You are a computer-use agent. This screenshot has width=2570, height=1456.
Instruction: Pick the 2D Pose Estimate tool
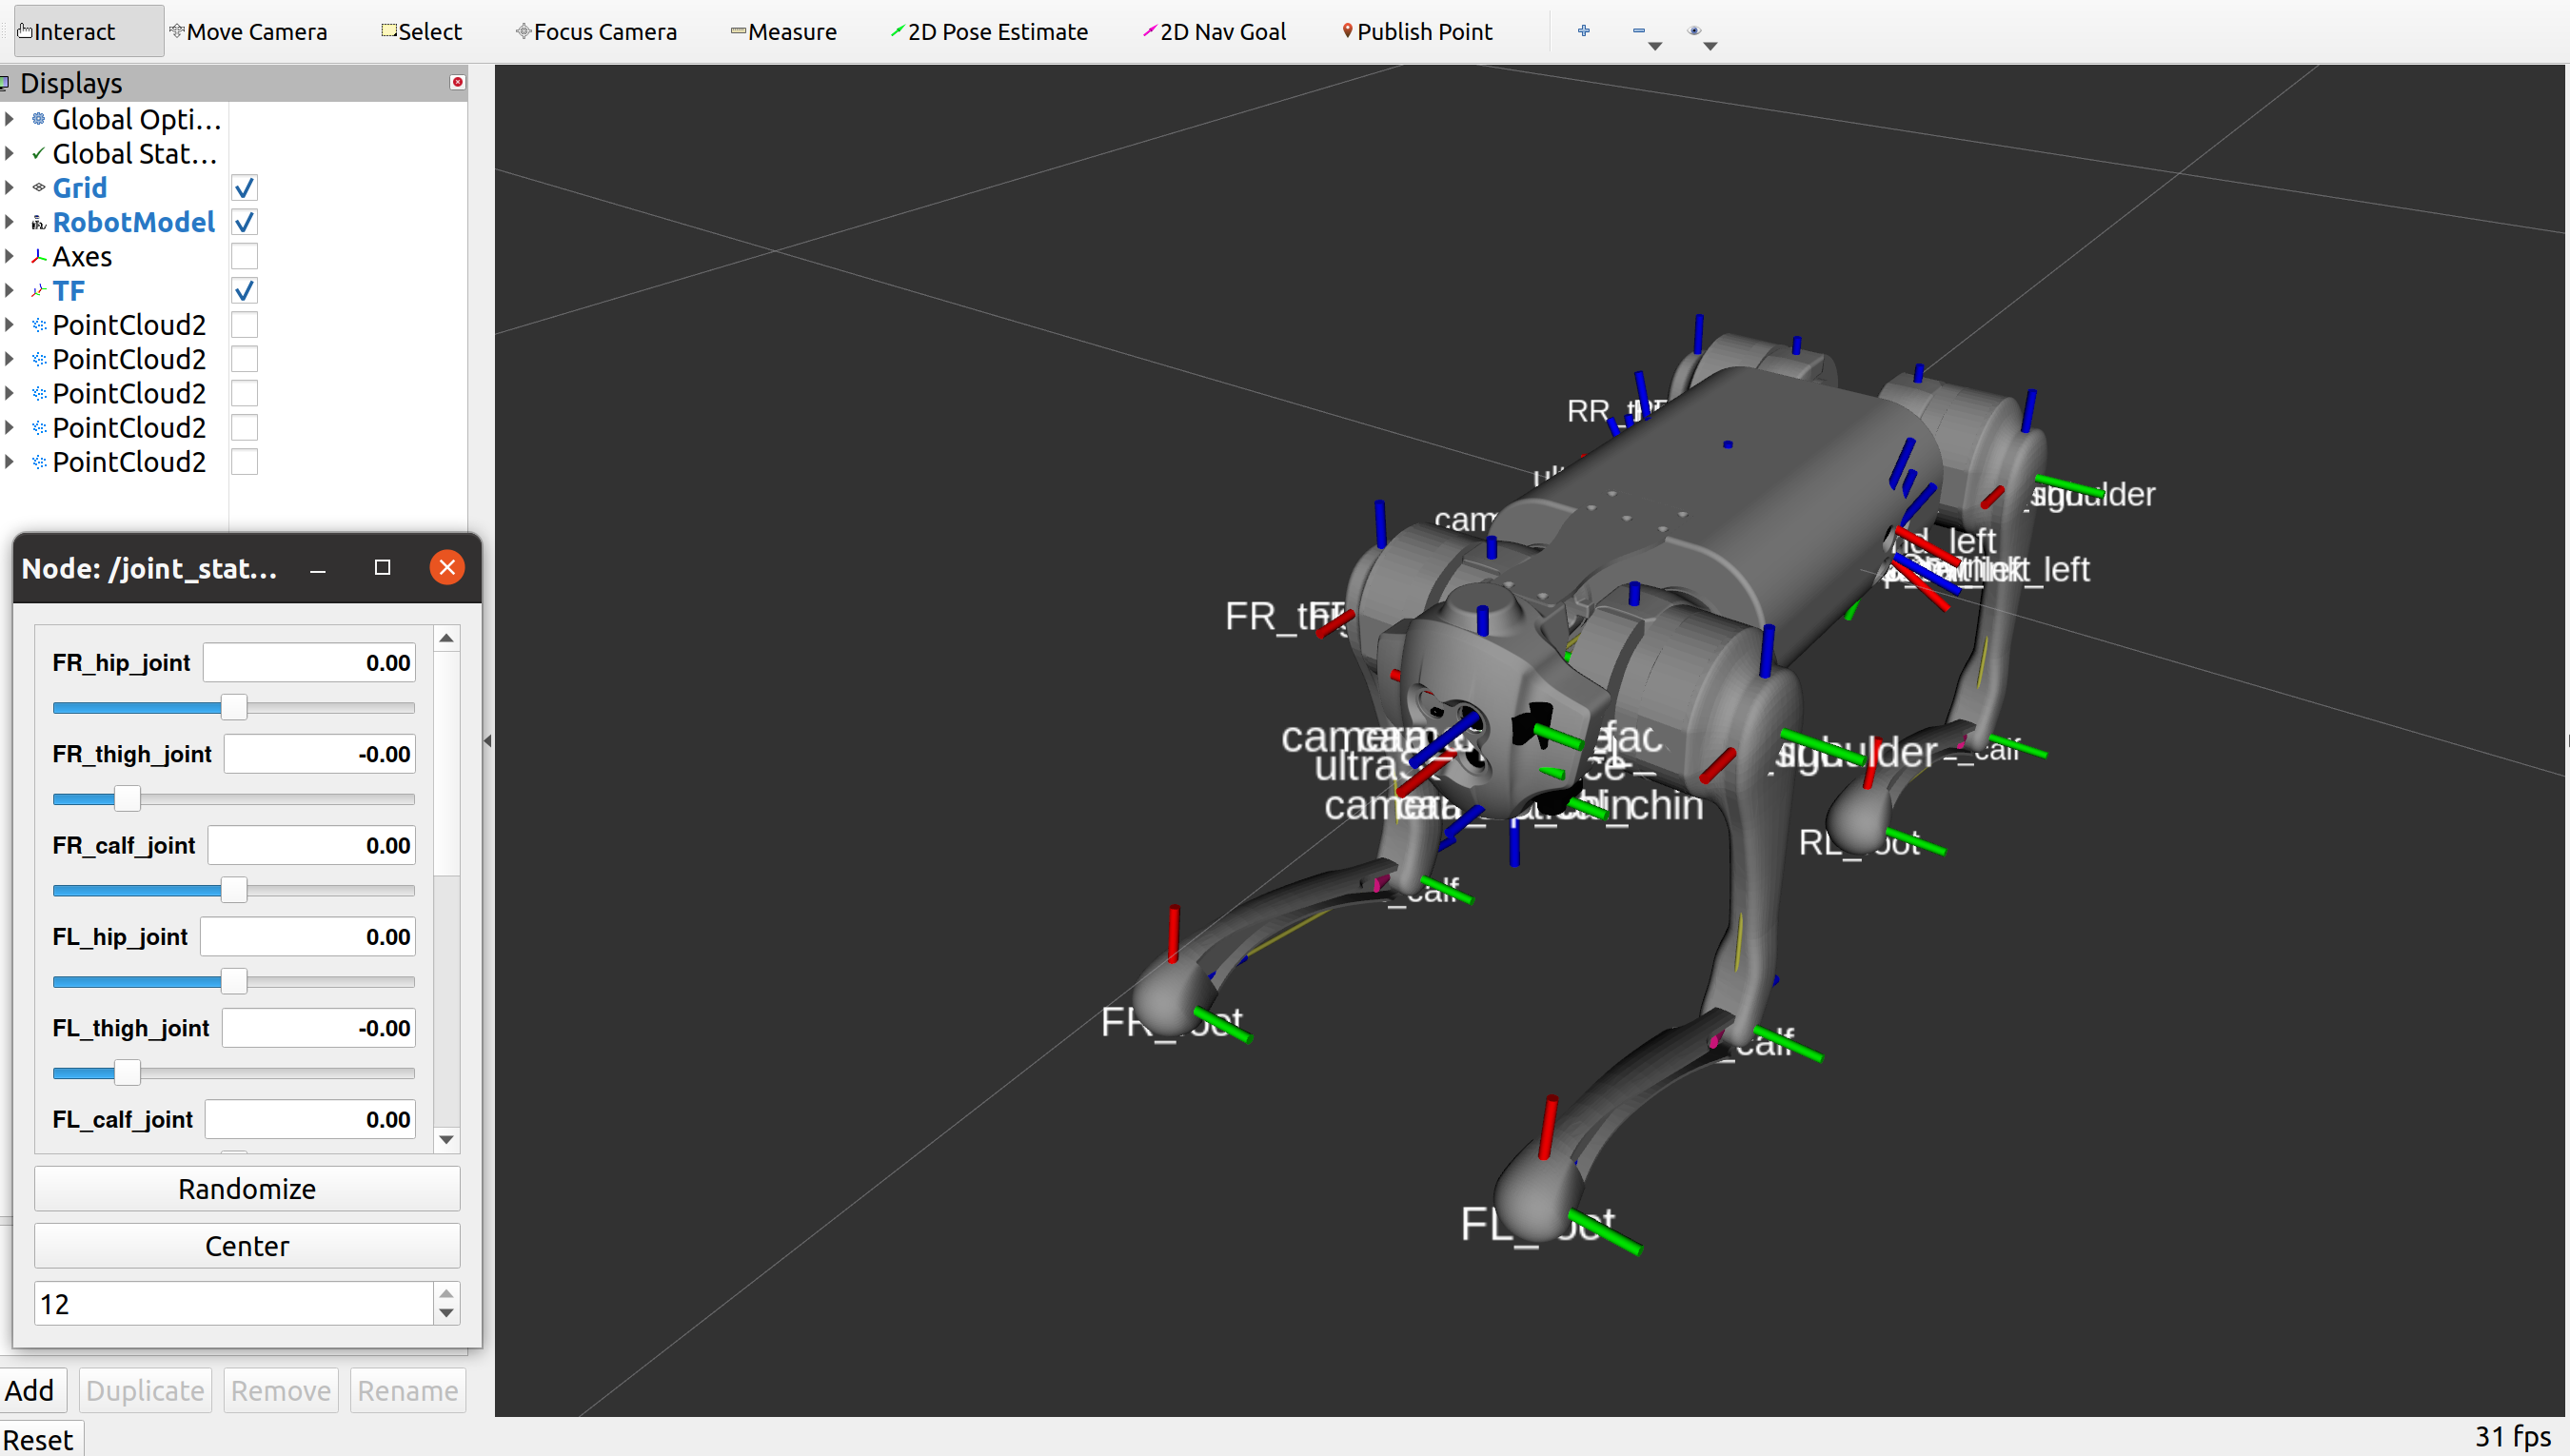click(x=989, y=31)
